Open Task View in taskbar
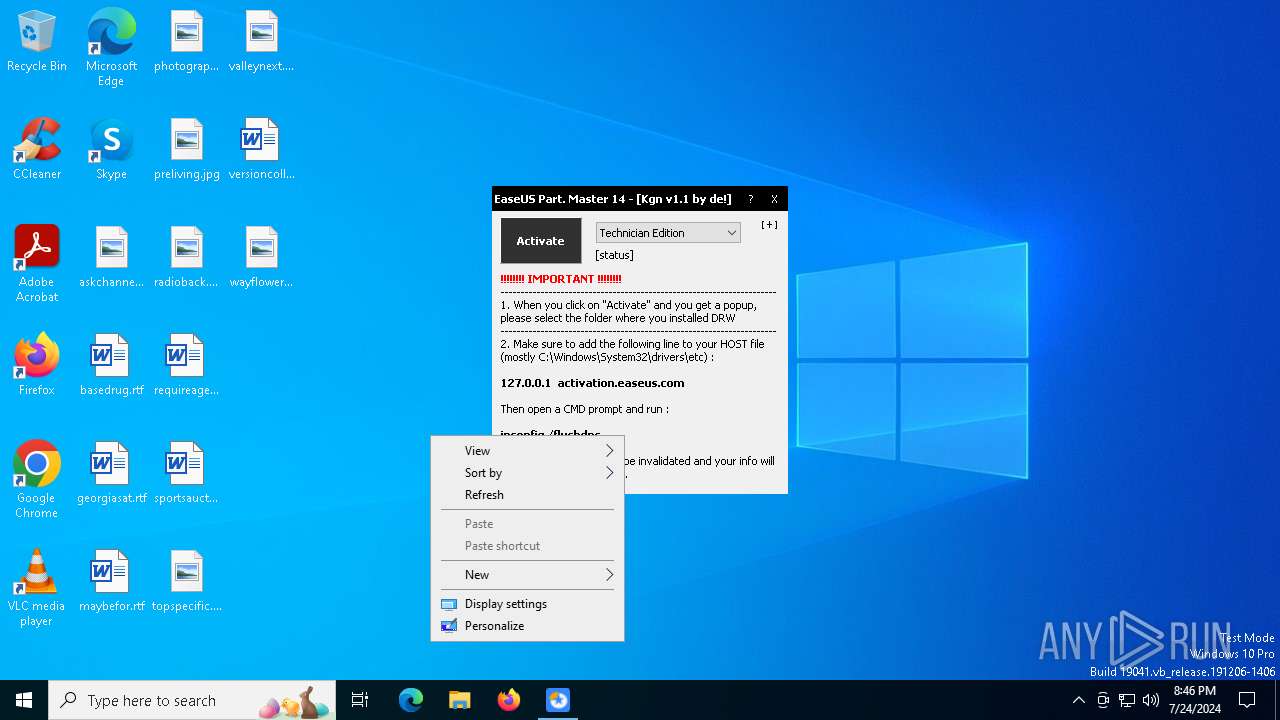 pyautogui.click(x=360, y=700)
